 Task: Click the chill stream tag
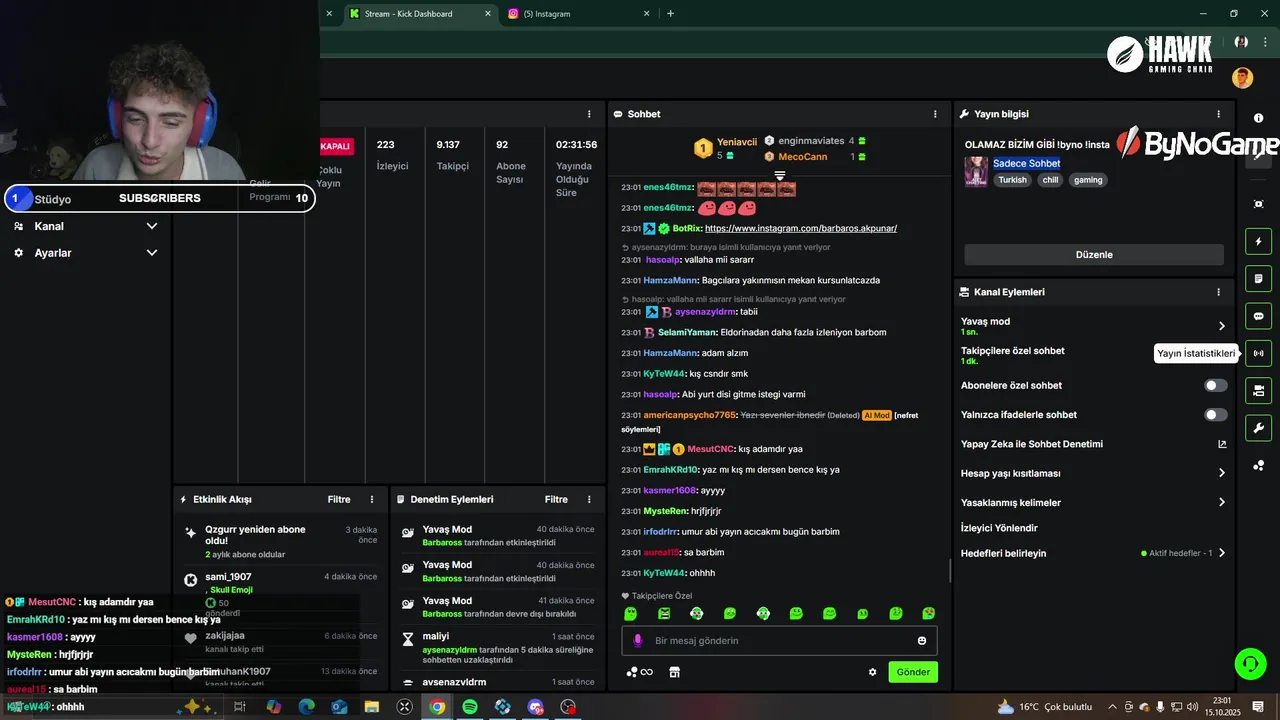pyautogui.click(x=1050, y=180)
